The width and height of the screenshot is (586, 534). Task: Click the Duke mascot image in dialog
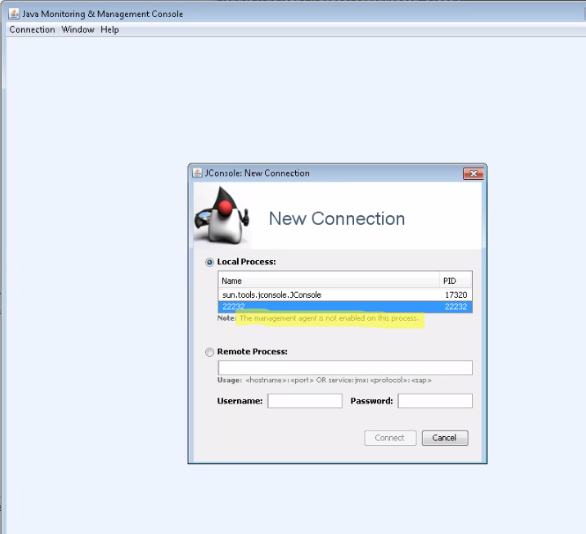click(222, 216)
